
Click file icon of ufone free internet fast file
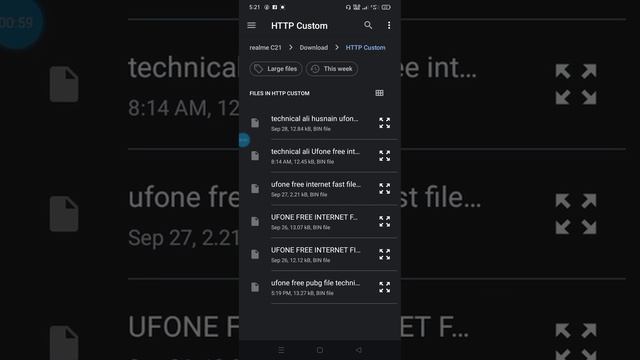(x=255, y=189)
